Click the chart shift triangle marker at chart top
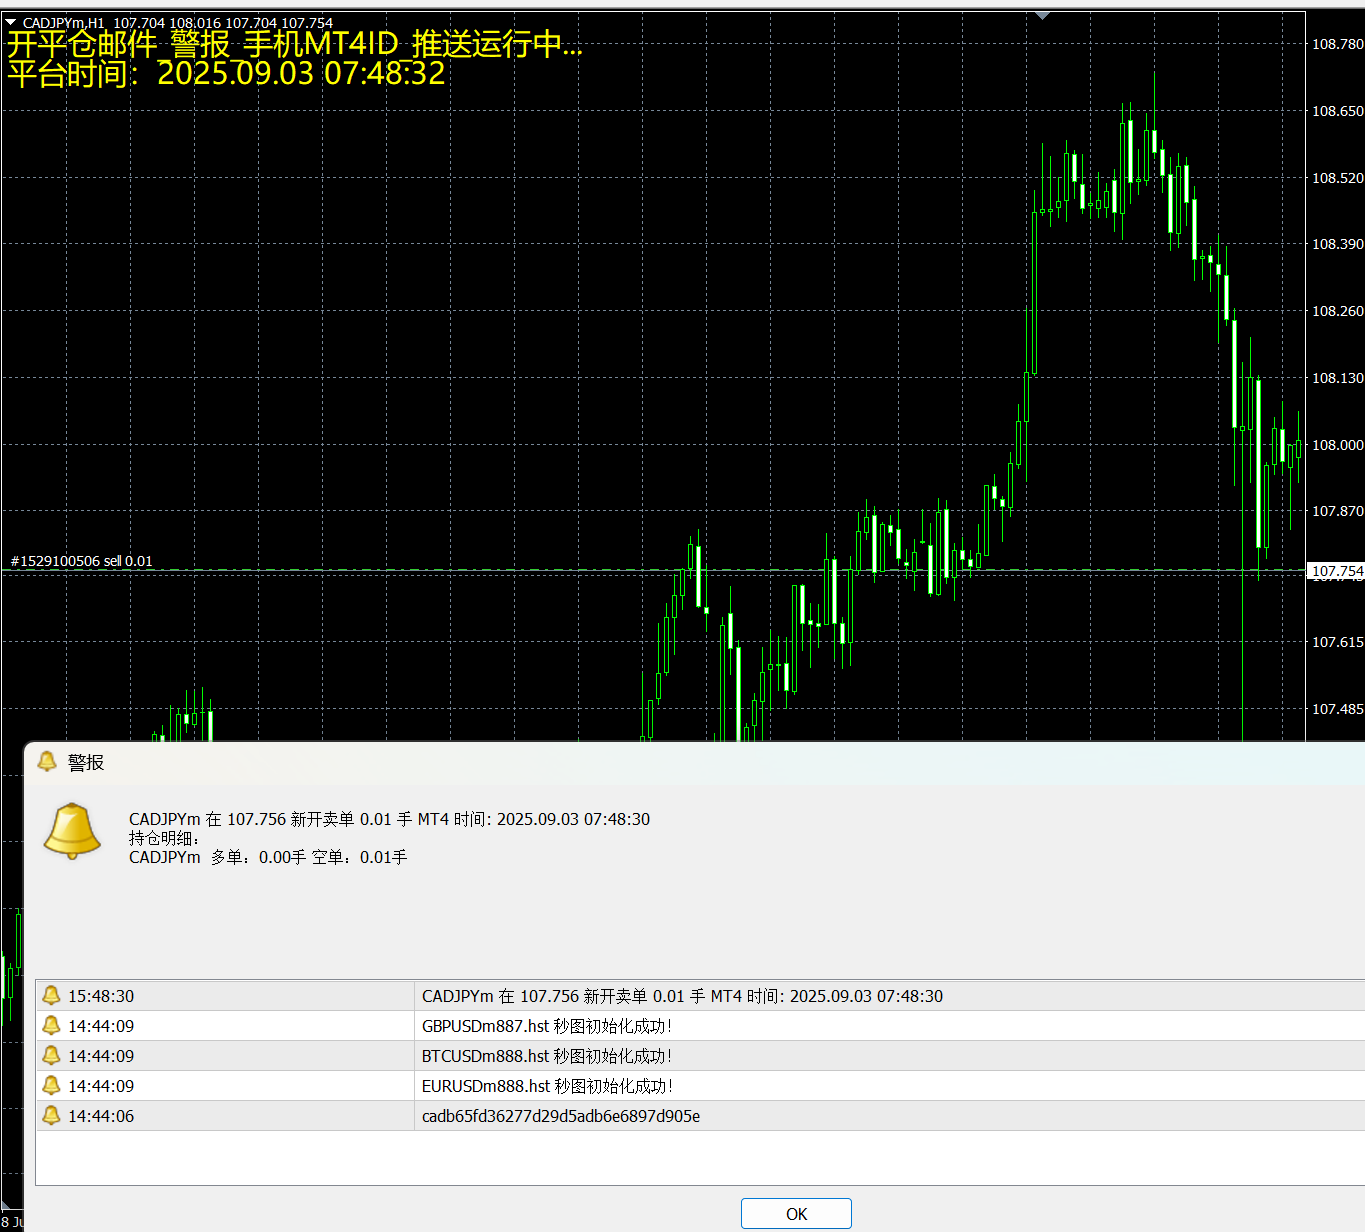Viewport: 1365px width, 1232px height. point(1042,16)
